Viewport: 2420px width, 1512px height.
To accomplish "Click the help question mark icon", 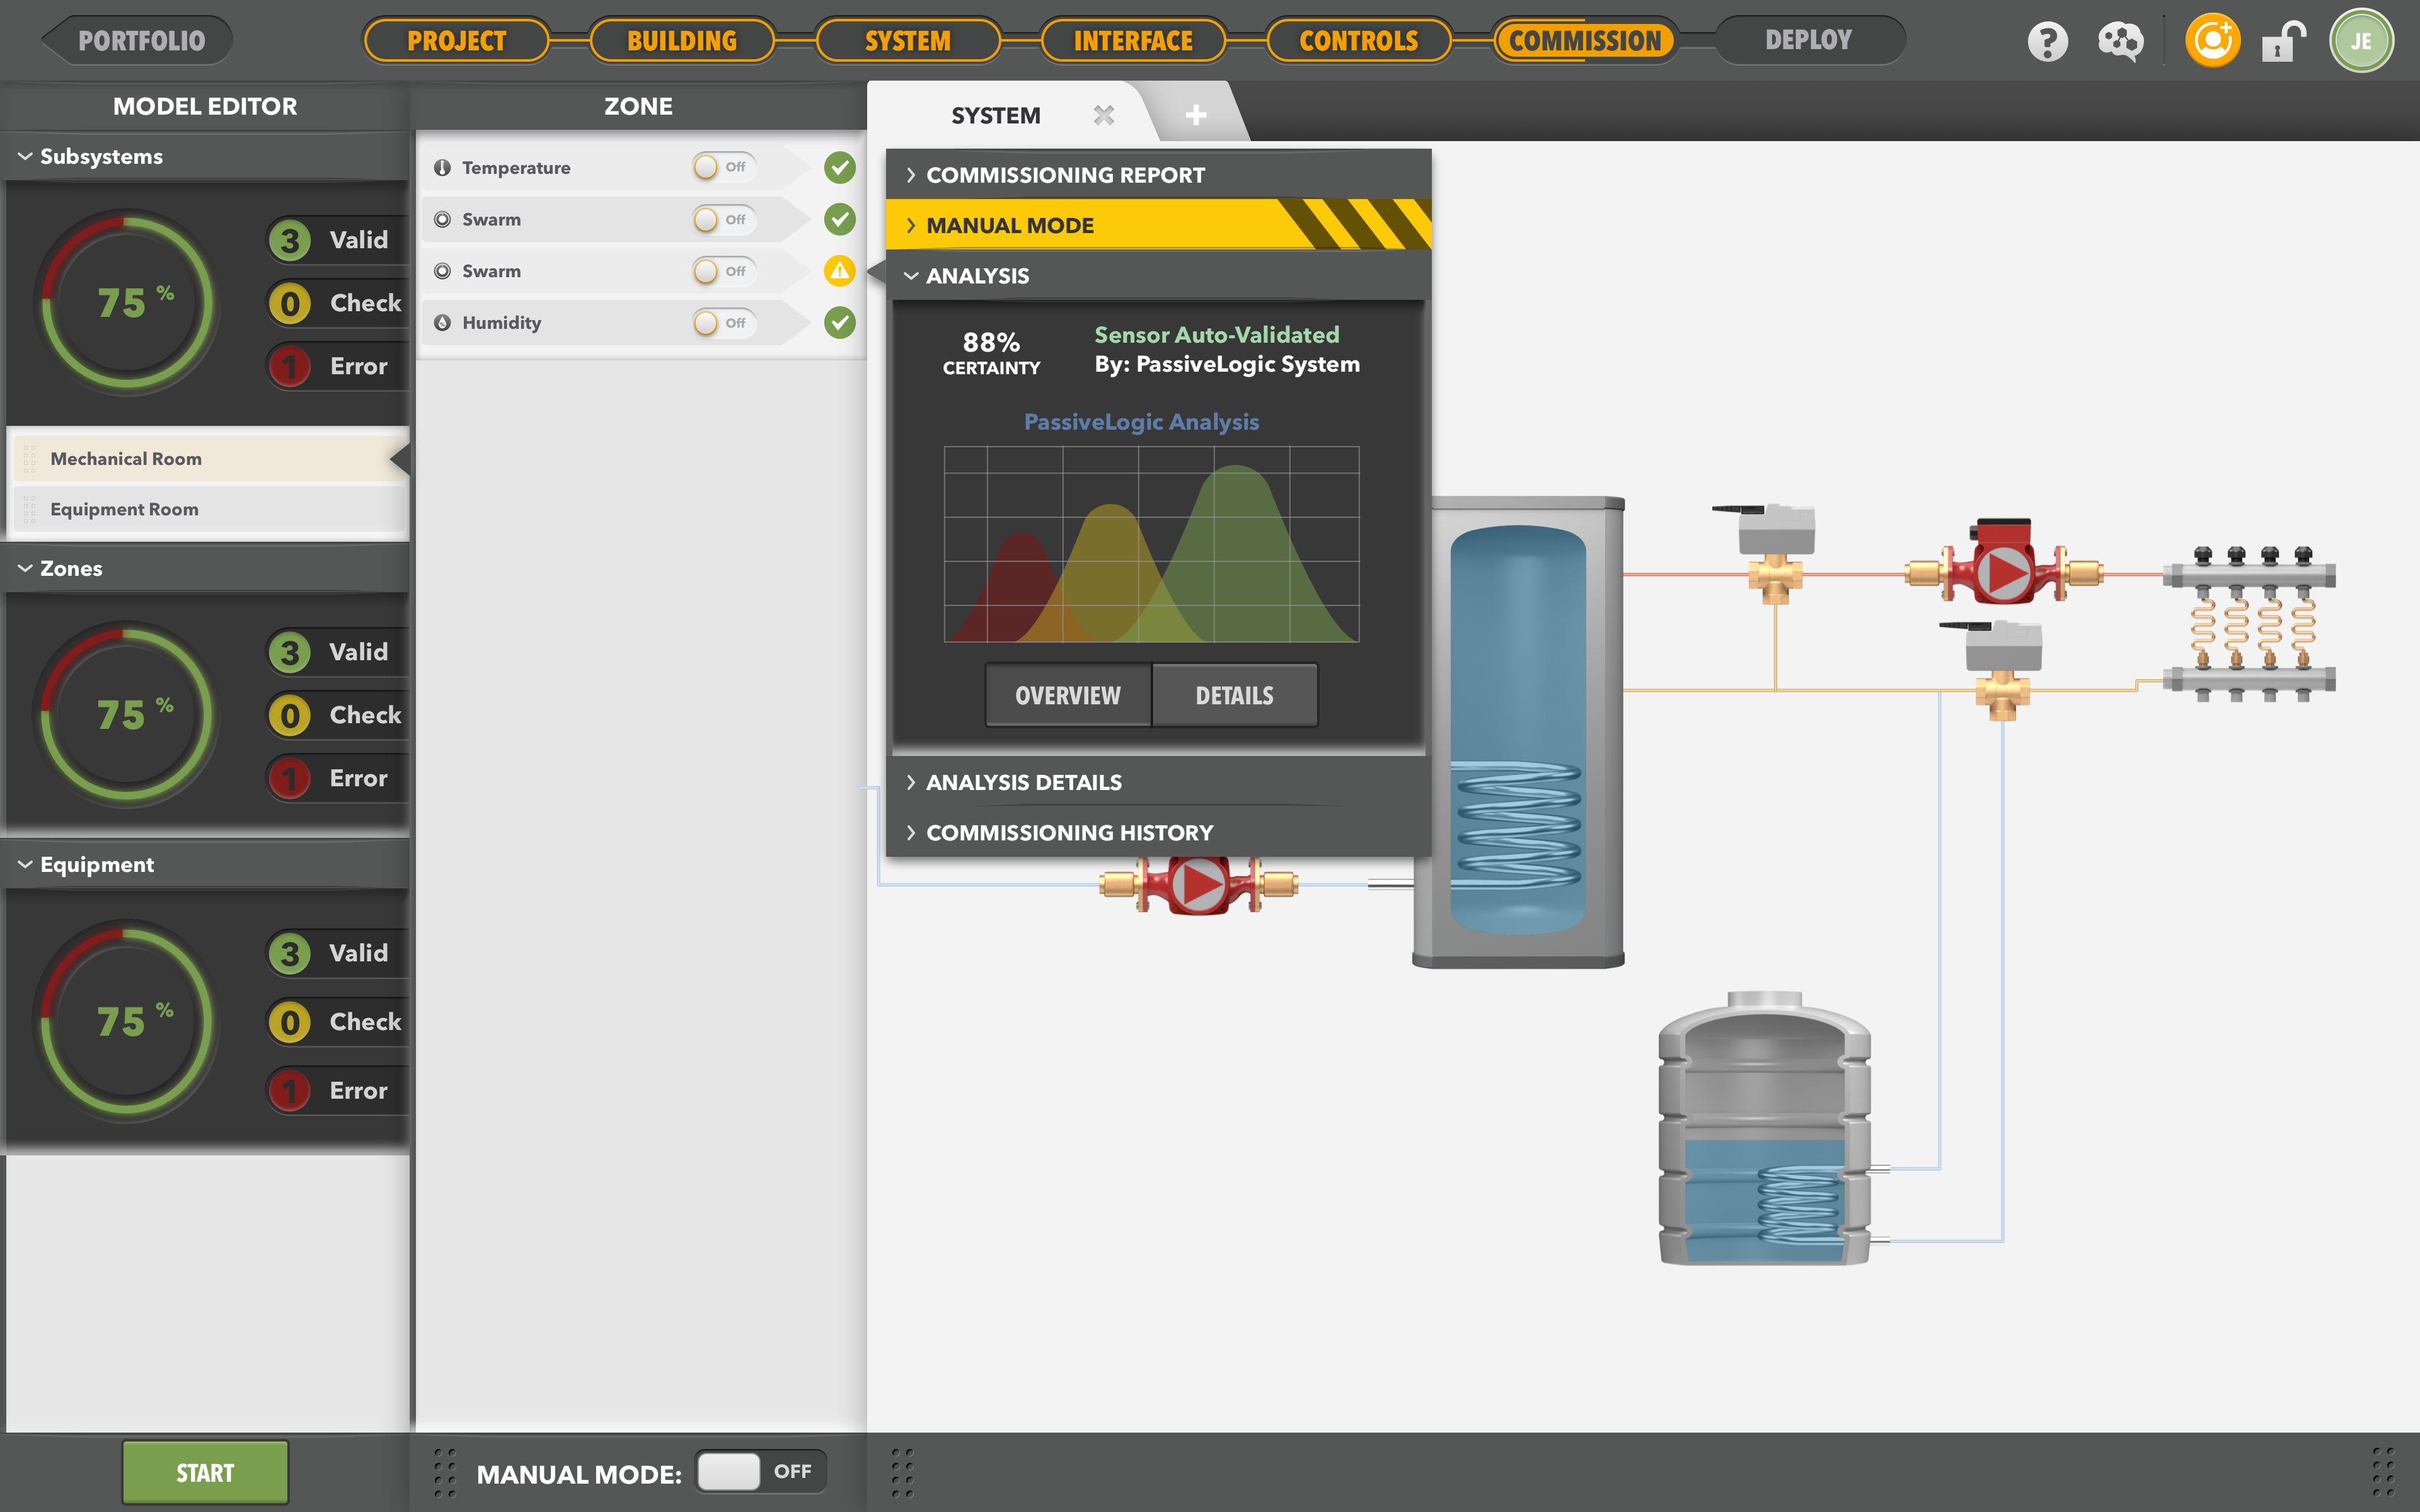I will click(x=2047, y=41).
